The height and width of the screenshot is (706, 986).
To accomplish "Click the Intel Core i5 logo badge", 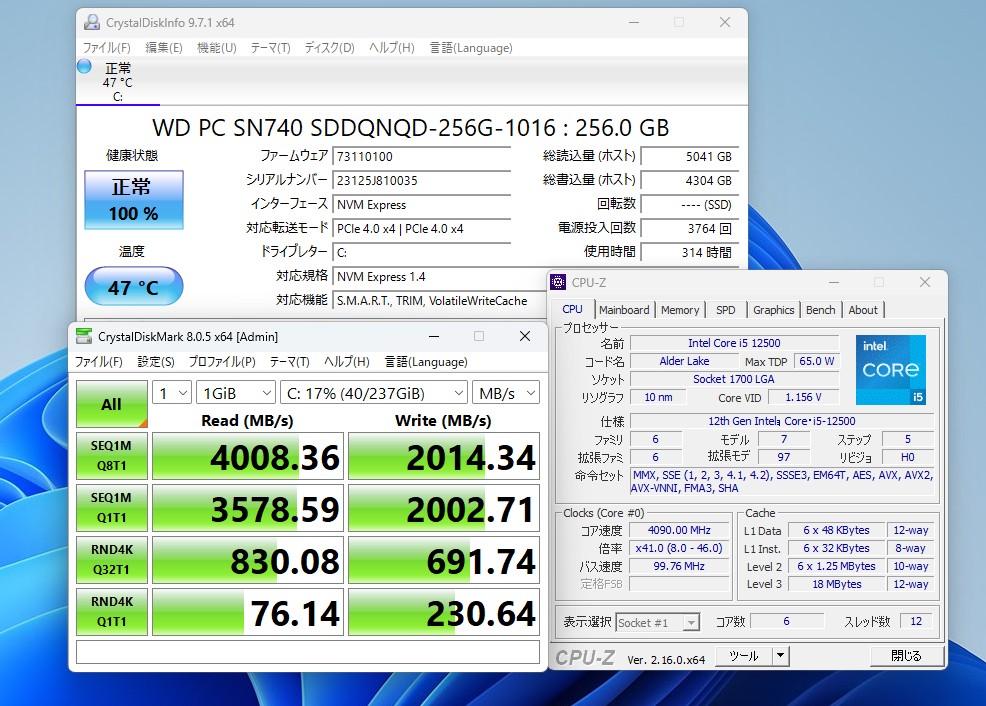I will [890, 369].
